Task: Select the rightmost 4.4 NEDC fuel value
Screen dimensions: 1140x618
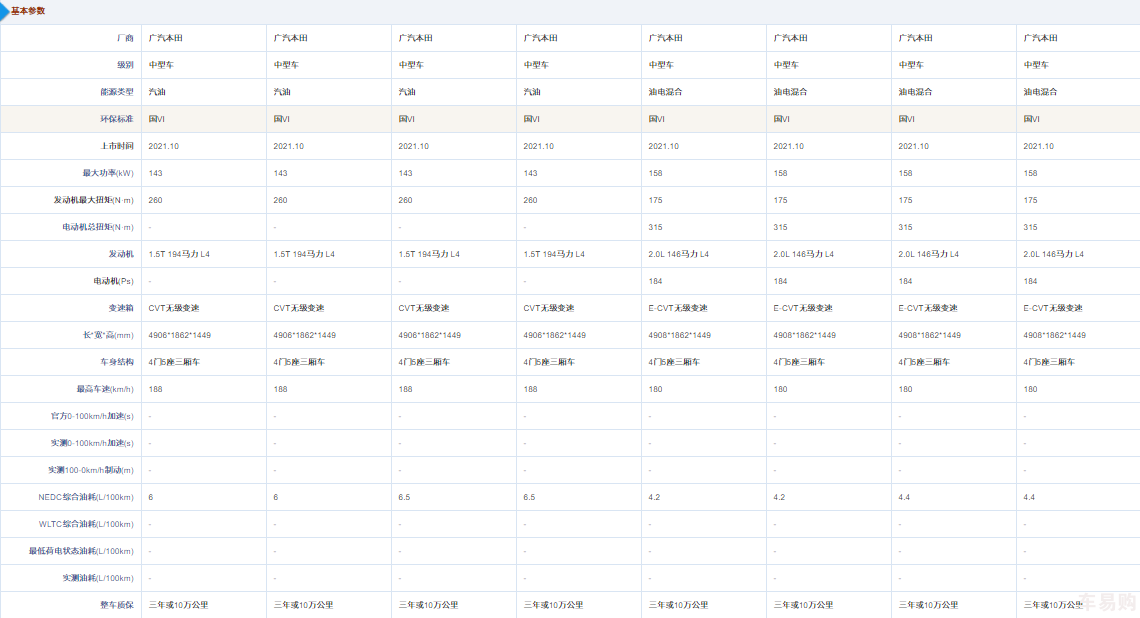Action: pos(1029,497)
